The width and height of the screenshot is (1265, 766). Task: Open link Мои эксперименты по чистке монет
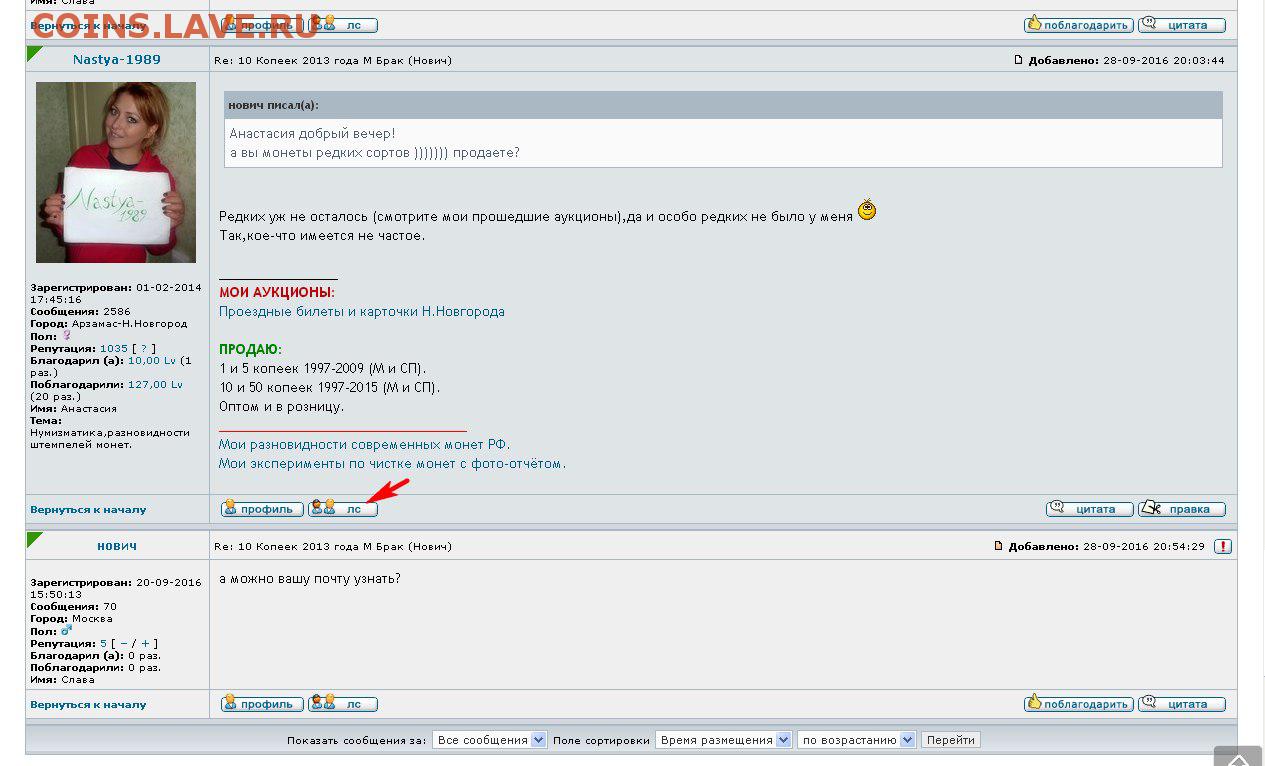coord(392,463)
